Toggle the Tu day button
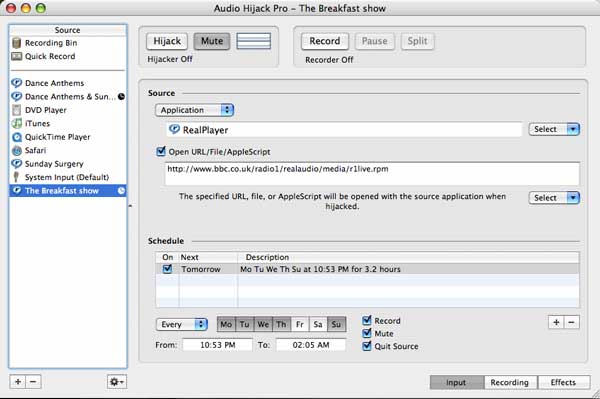 pos(245,324)
